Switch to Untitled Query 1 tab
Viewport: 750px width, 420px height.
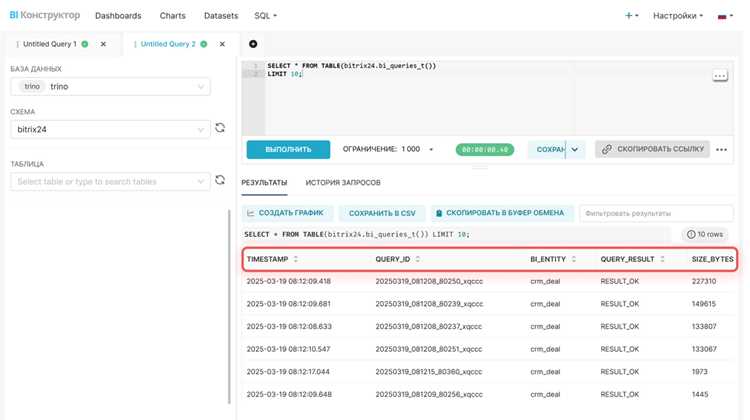pos(50,44)
